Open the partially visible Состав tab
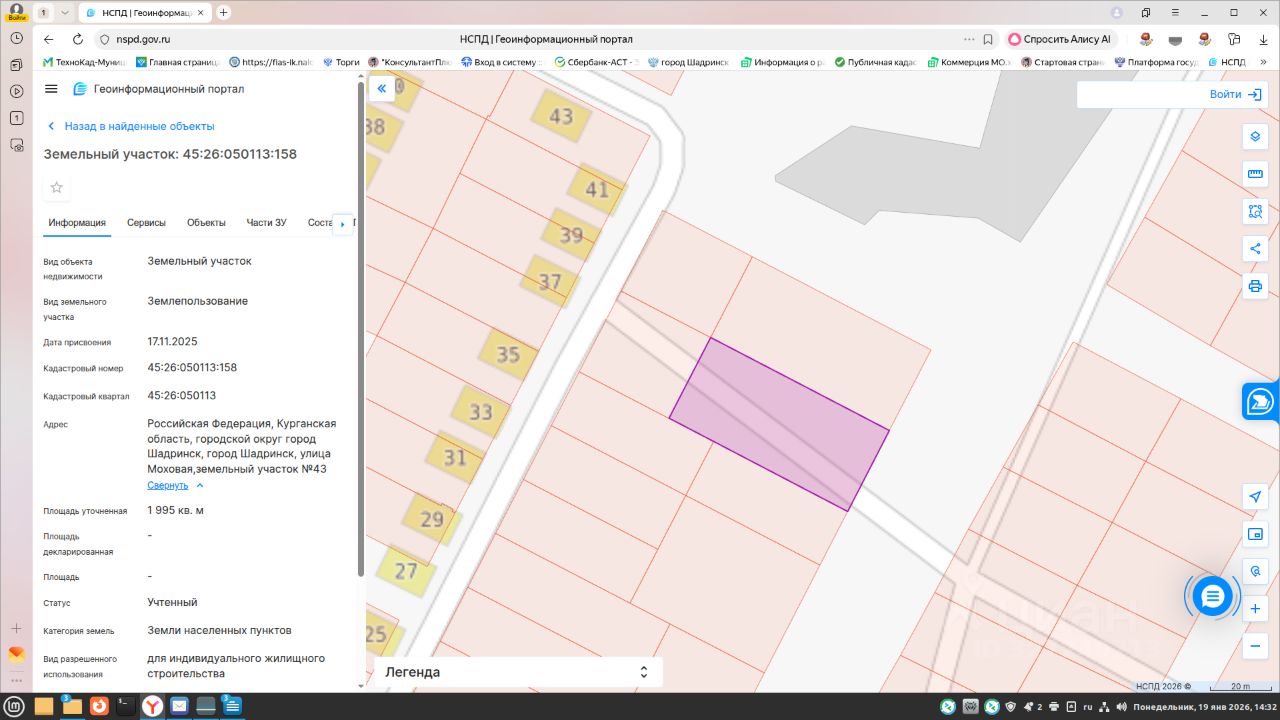Image resolution: width=1280 pixels, height=720 pixels. pyautogui.click(x=319, y=222)
